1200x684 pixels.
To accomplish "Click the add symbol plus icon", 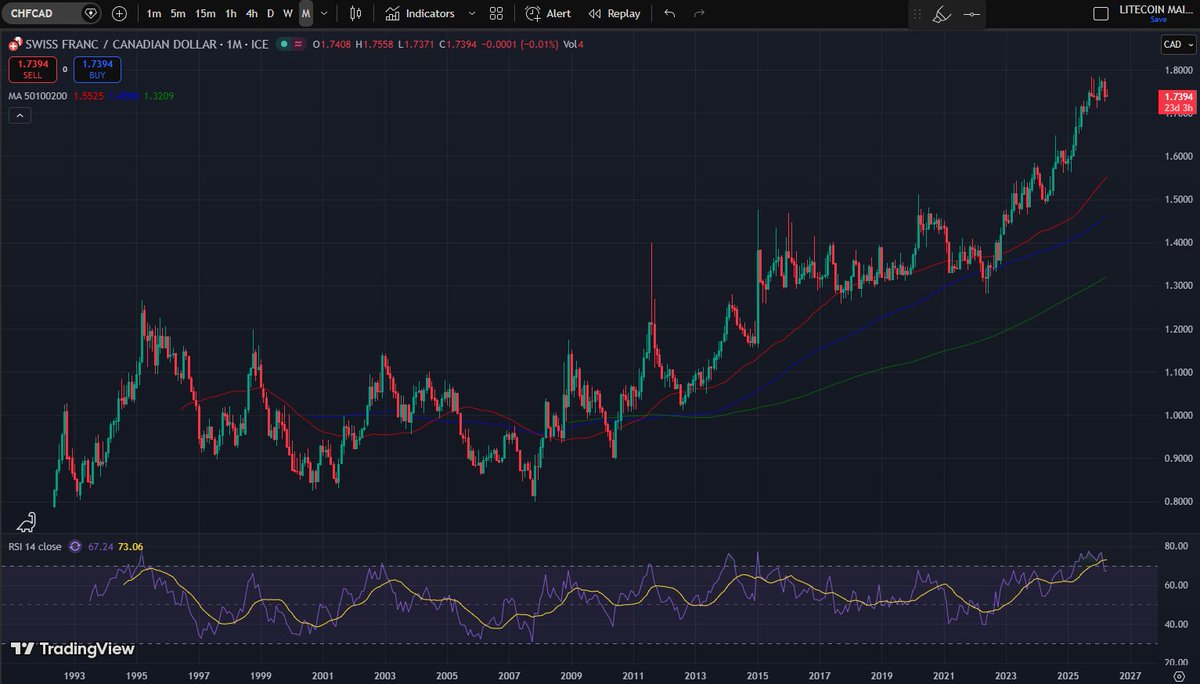I will 119,14.
